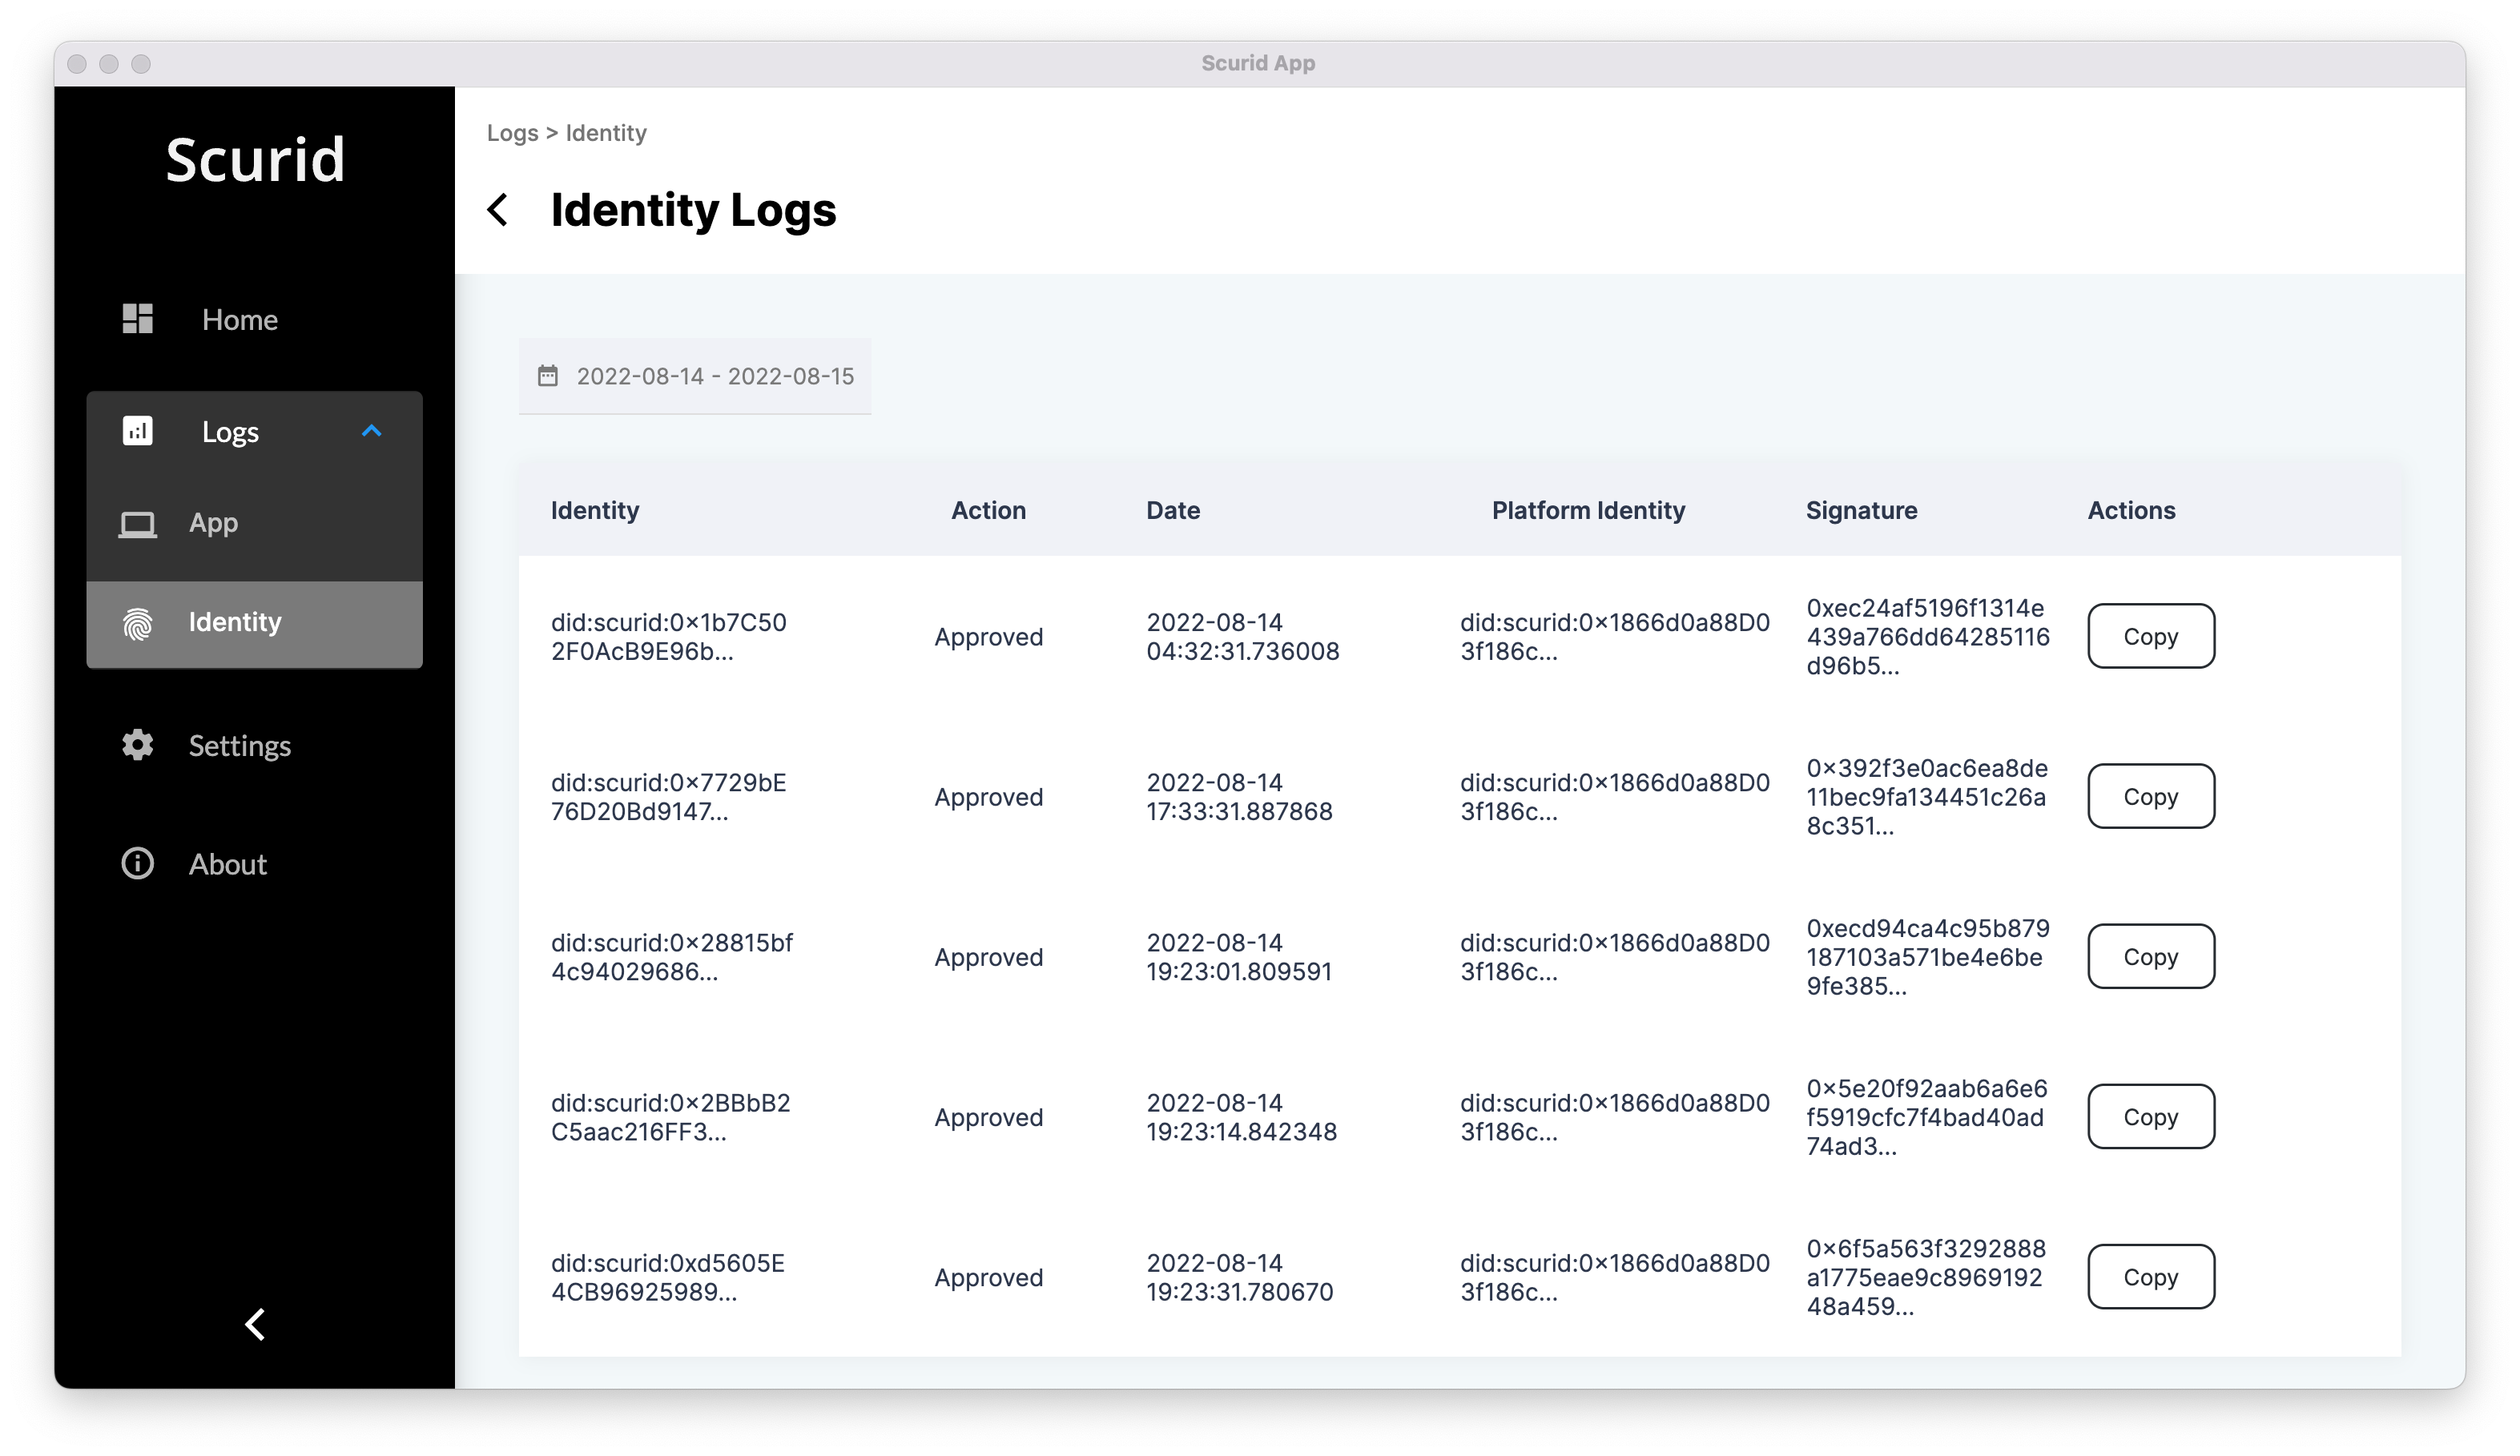The image size is (2520, 1456).
Task: Click the Platform Identity column header
Action: point(1588,510)
